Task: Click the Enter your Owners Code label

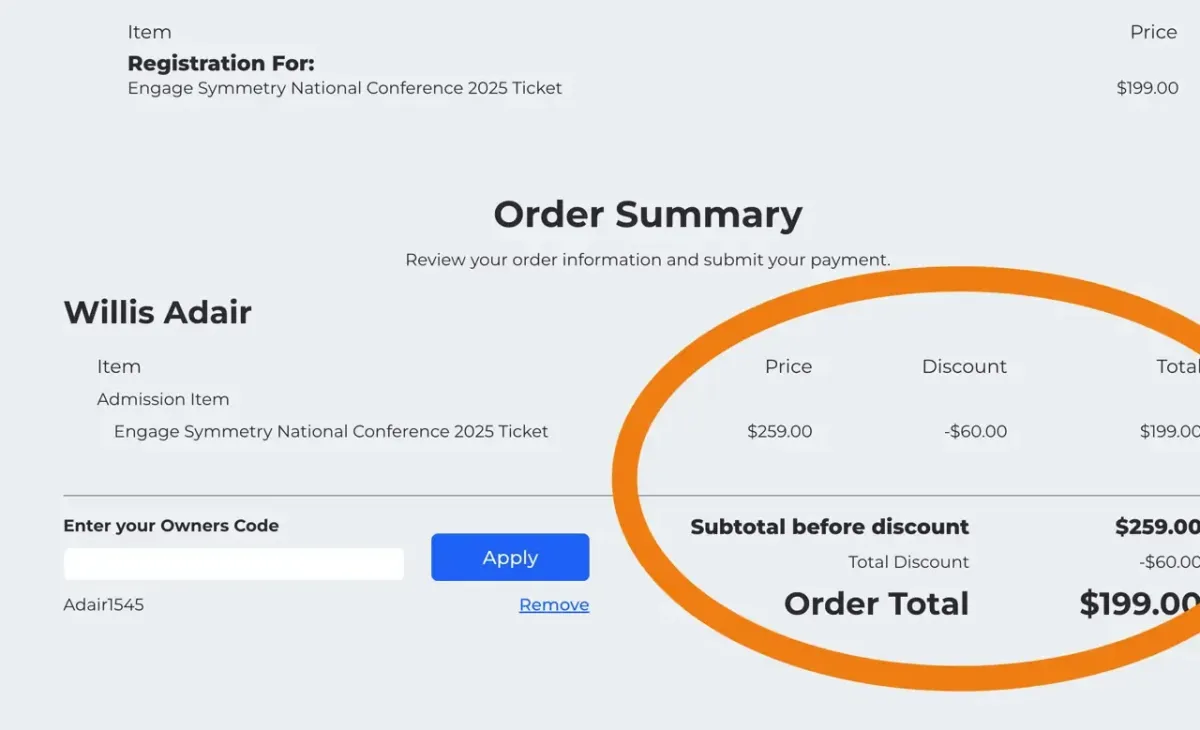Action: point(171,526)
